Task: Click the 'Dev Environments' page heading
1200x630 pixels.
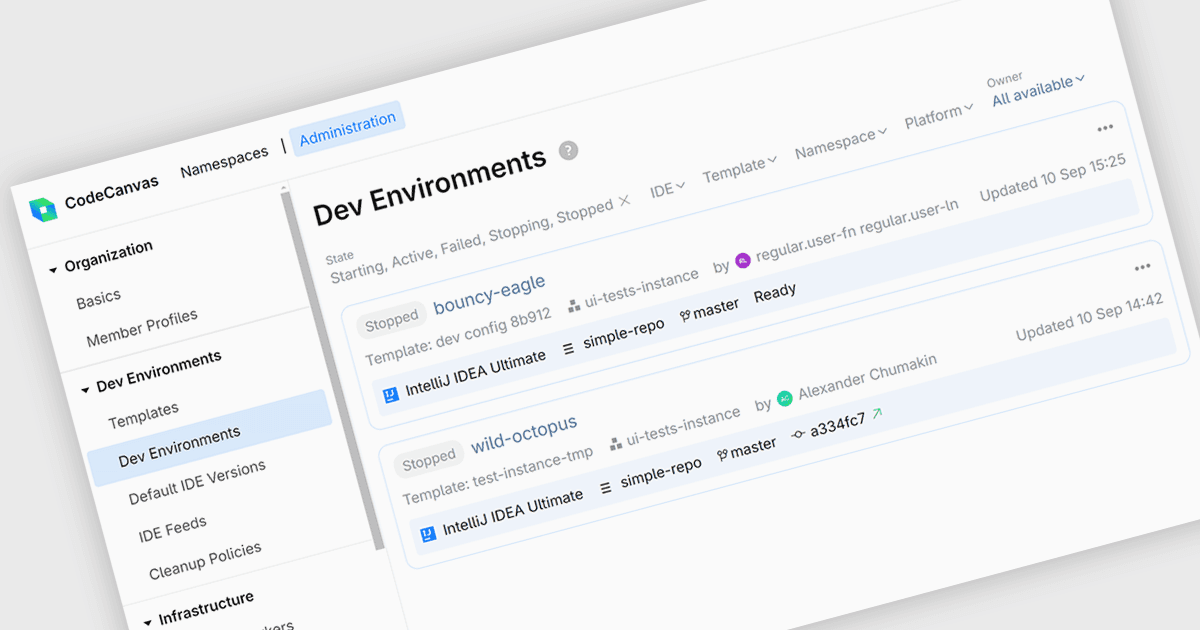Action: tap(430, 187)
